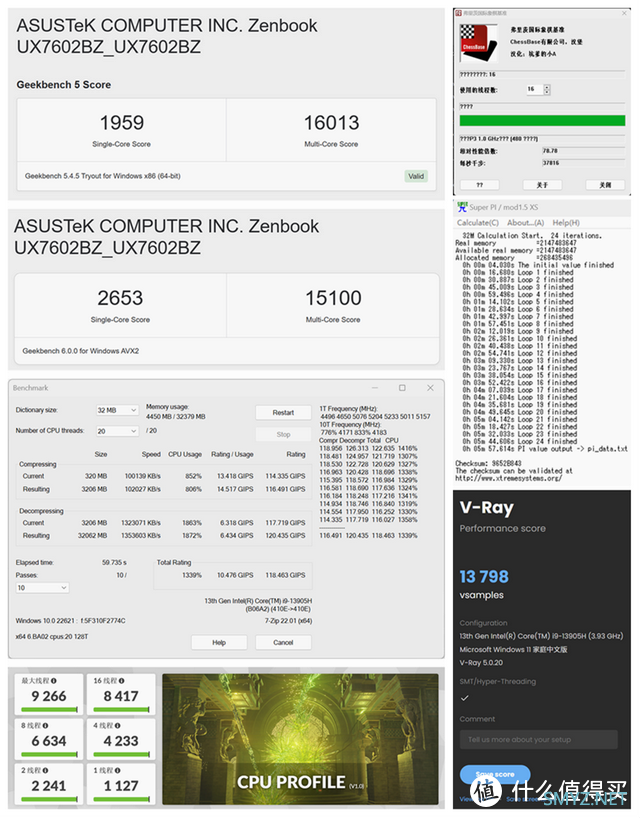
Task: Click the Valid badge in Geekbench 5
Action: click(416, 176)
